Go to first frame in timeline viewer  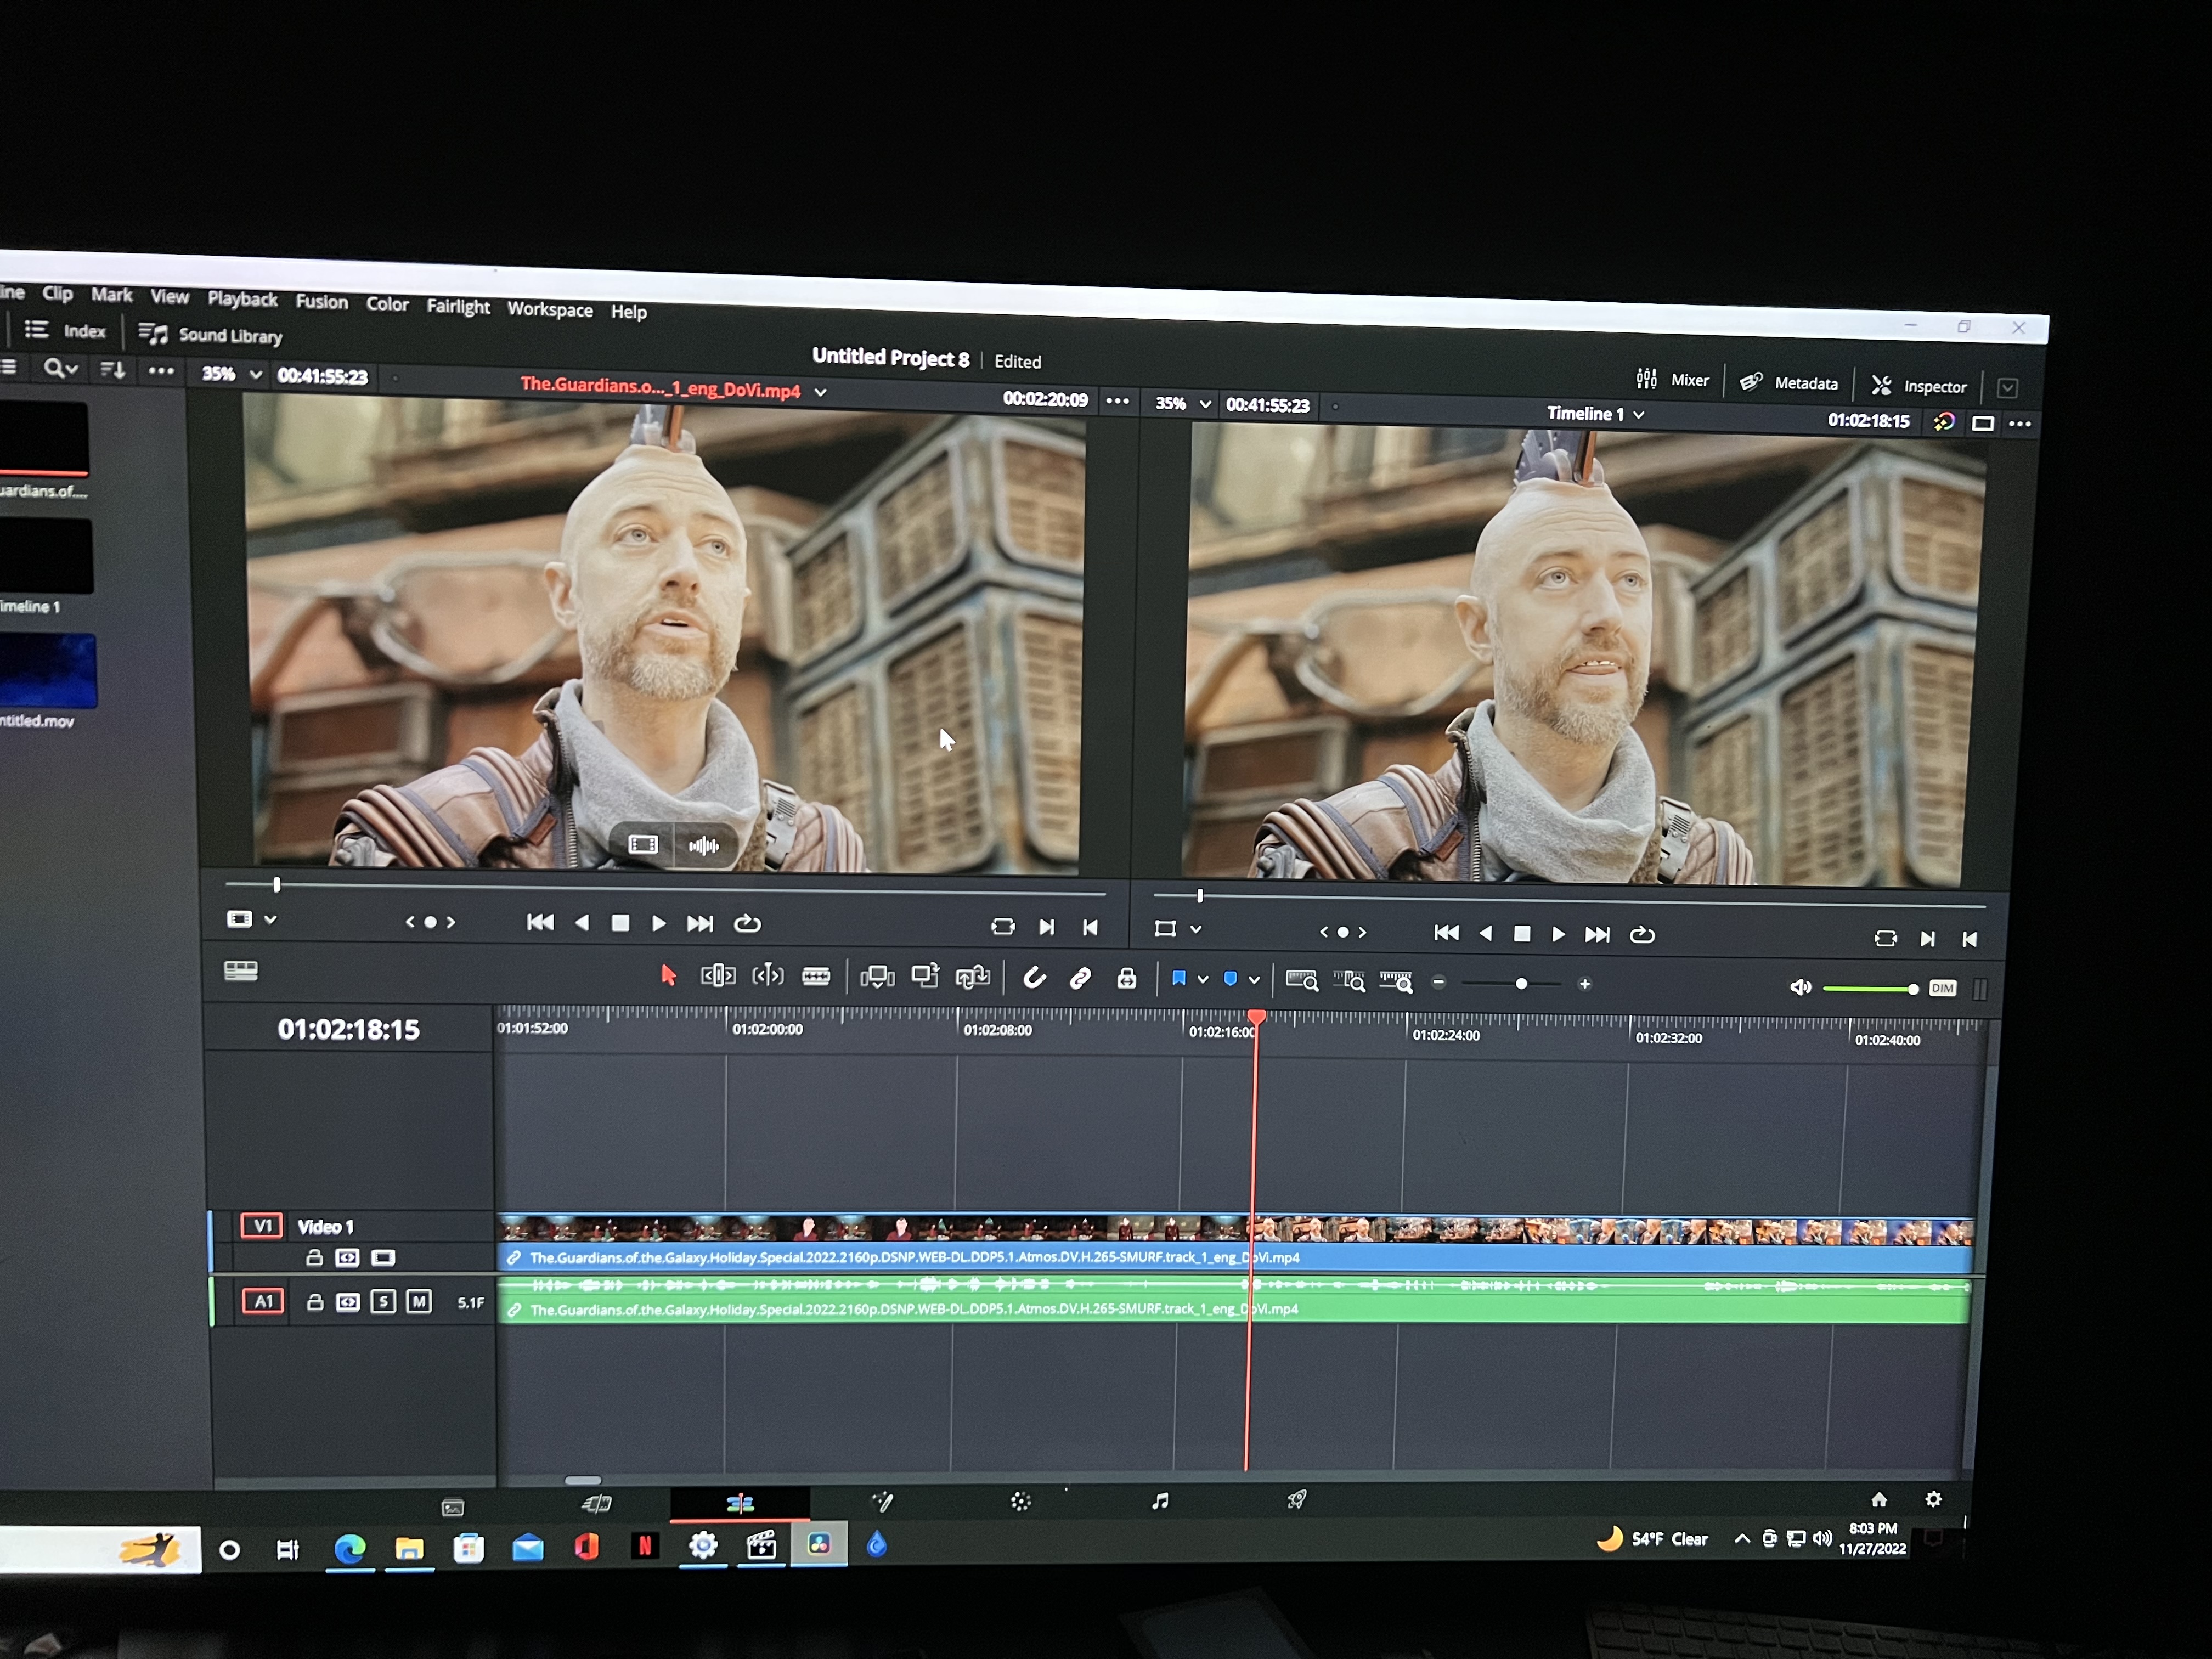[1446, 933]
